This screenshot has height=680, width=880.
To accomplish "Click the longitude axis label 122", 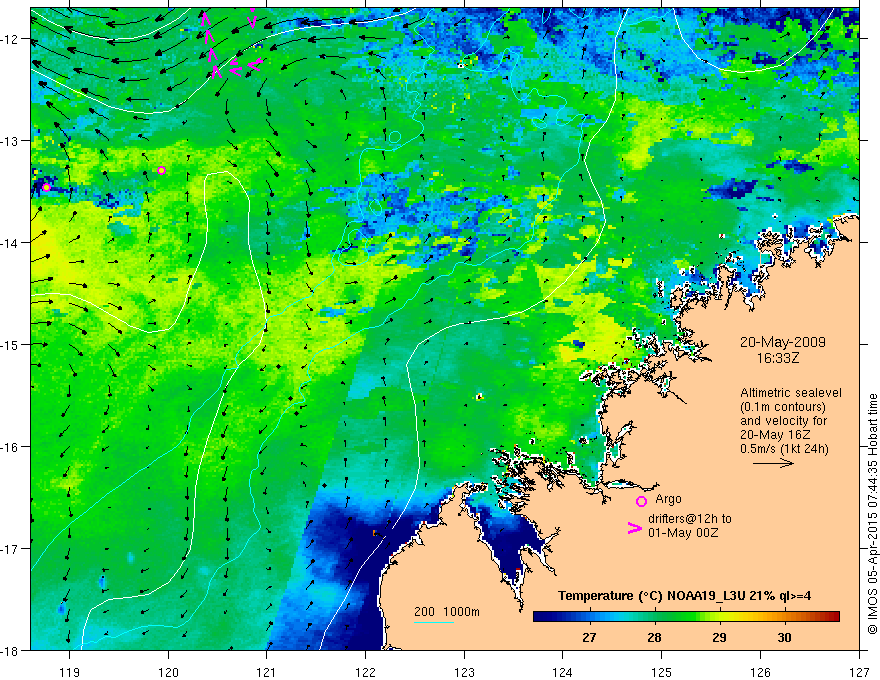I will (365, 672).
